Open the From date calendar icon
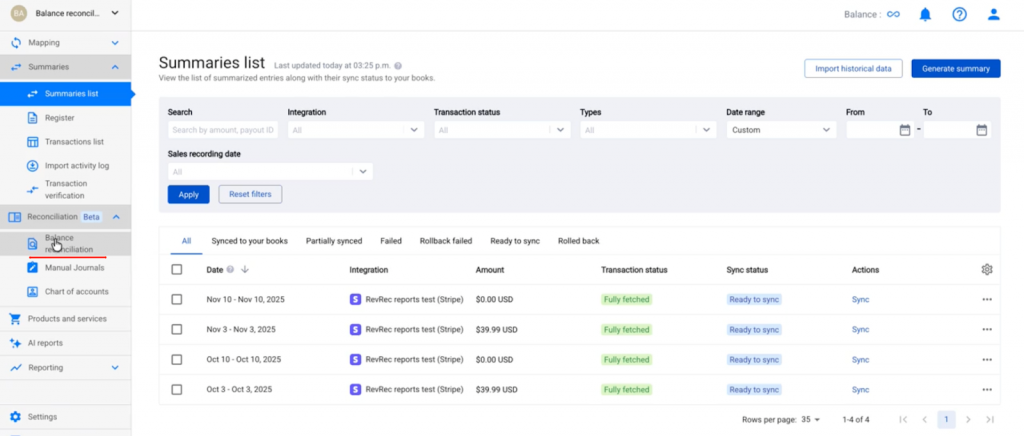 pyautogui.click(x=905, y=130)
